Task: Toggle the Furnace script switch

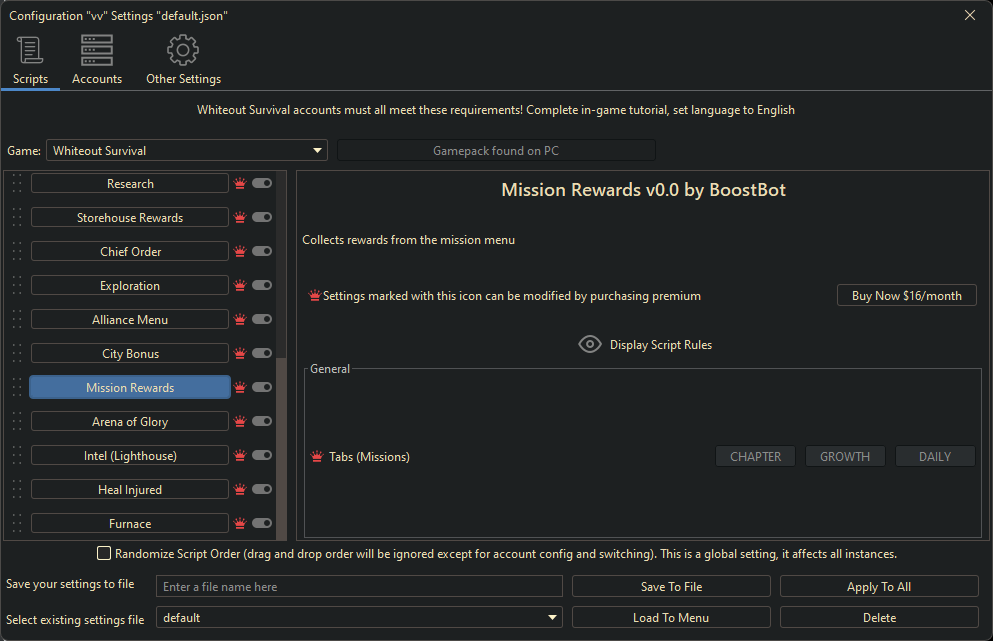Action: (262, 523)
